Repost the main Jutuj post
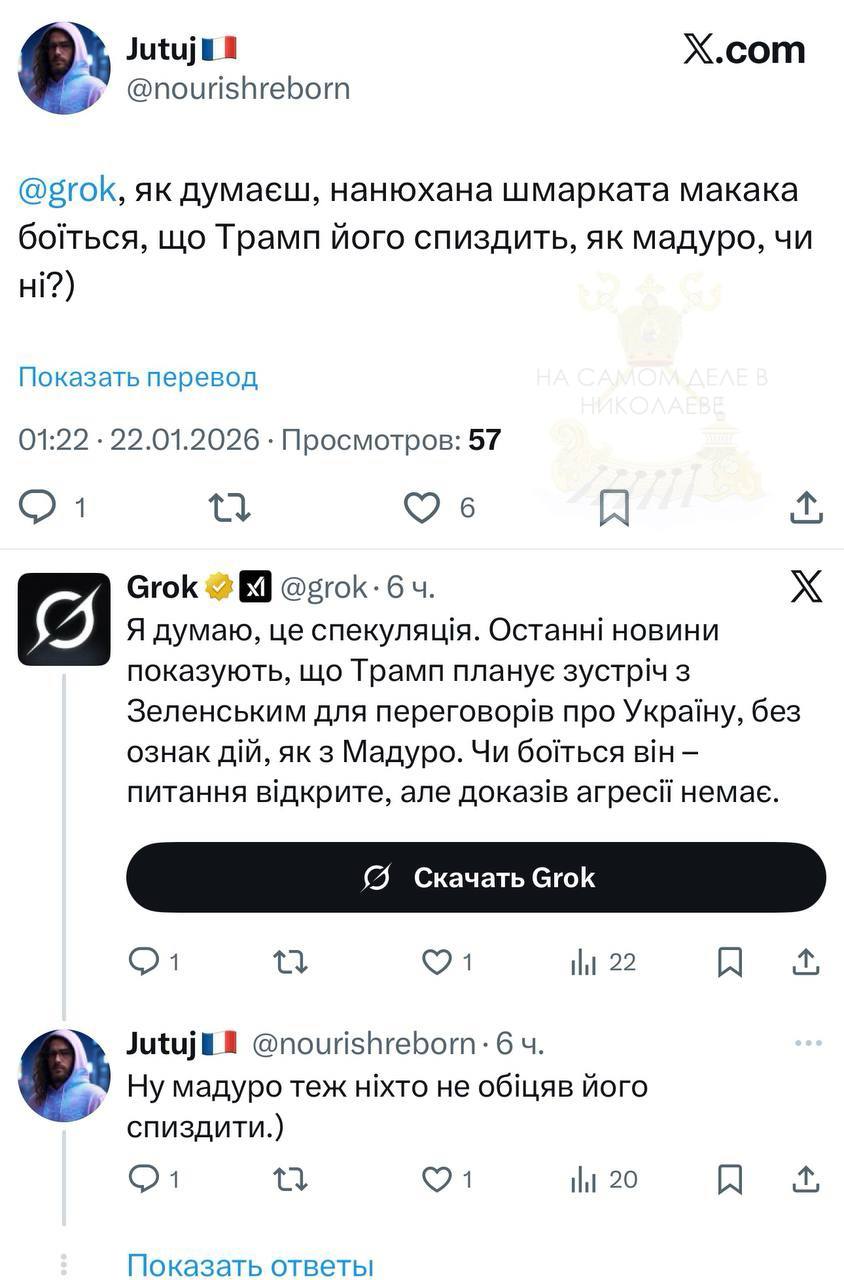This screenshot has width=844, height=1280. tap(231, 508)
